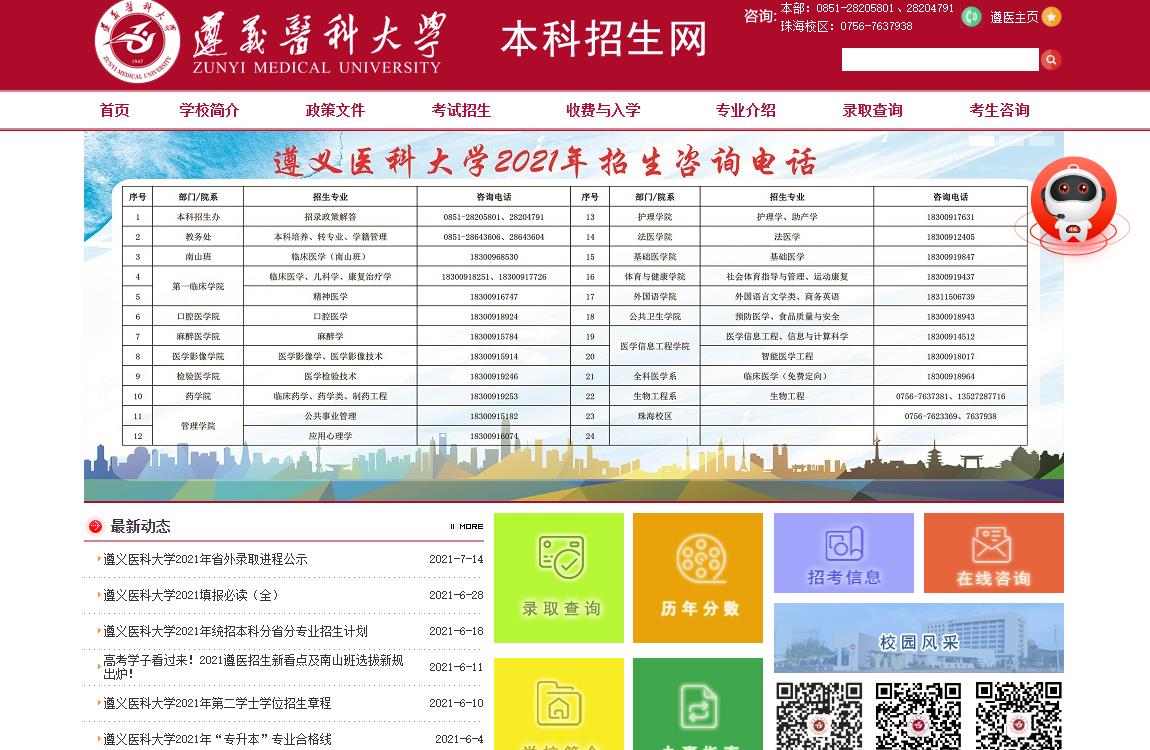Open the 学校简介 navigation item

click(209, 110)
